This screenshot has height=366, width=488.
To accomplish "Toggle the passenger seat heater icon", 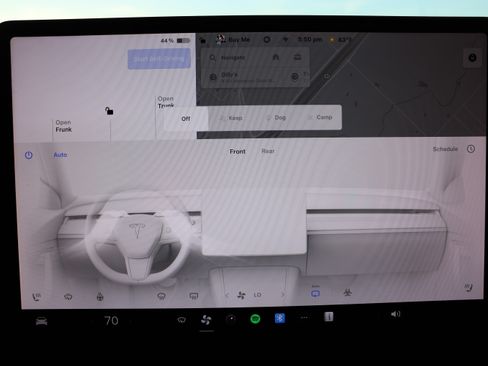I will [x=468, y=287].
